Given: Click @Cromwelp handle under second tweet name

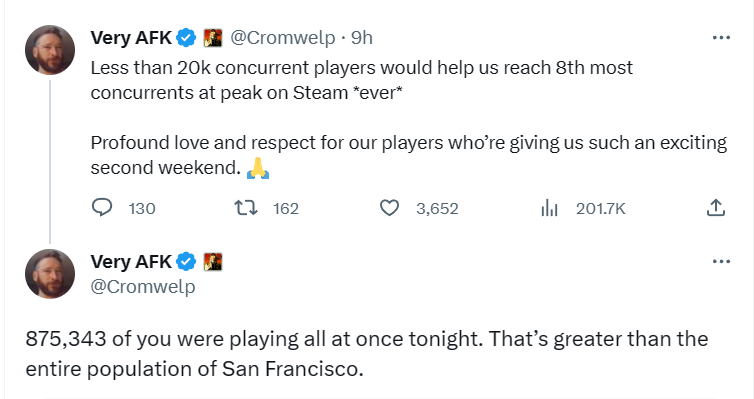Looking at the screenshot, I should (x=143, y=287).
